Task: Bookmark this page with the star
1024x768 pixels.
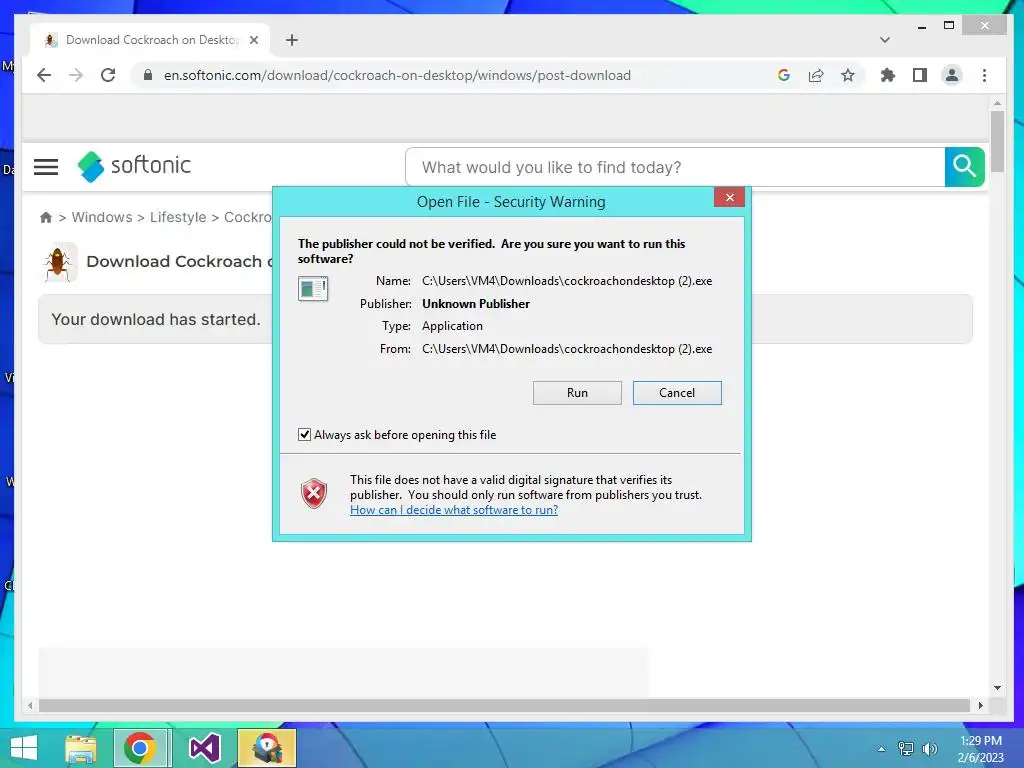Action: point(848,75)
